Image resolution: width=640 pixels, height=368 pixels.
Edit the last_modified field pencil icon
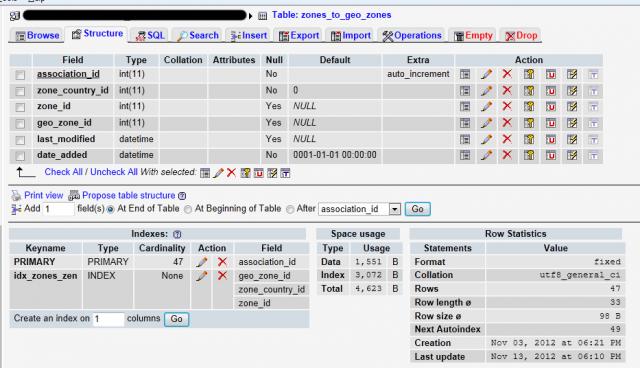pos(486,139)
